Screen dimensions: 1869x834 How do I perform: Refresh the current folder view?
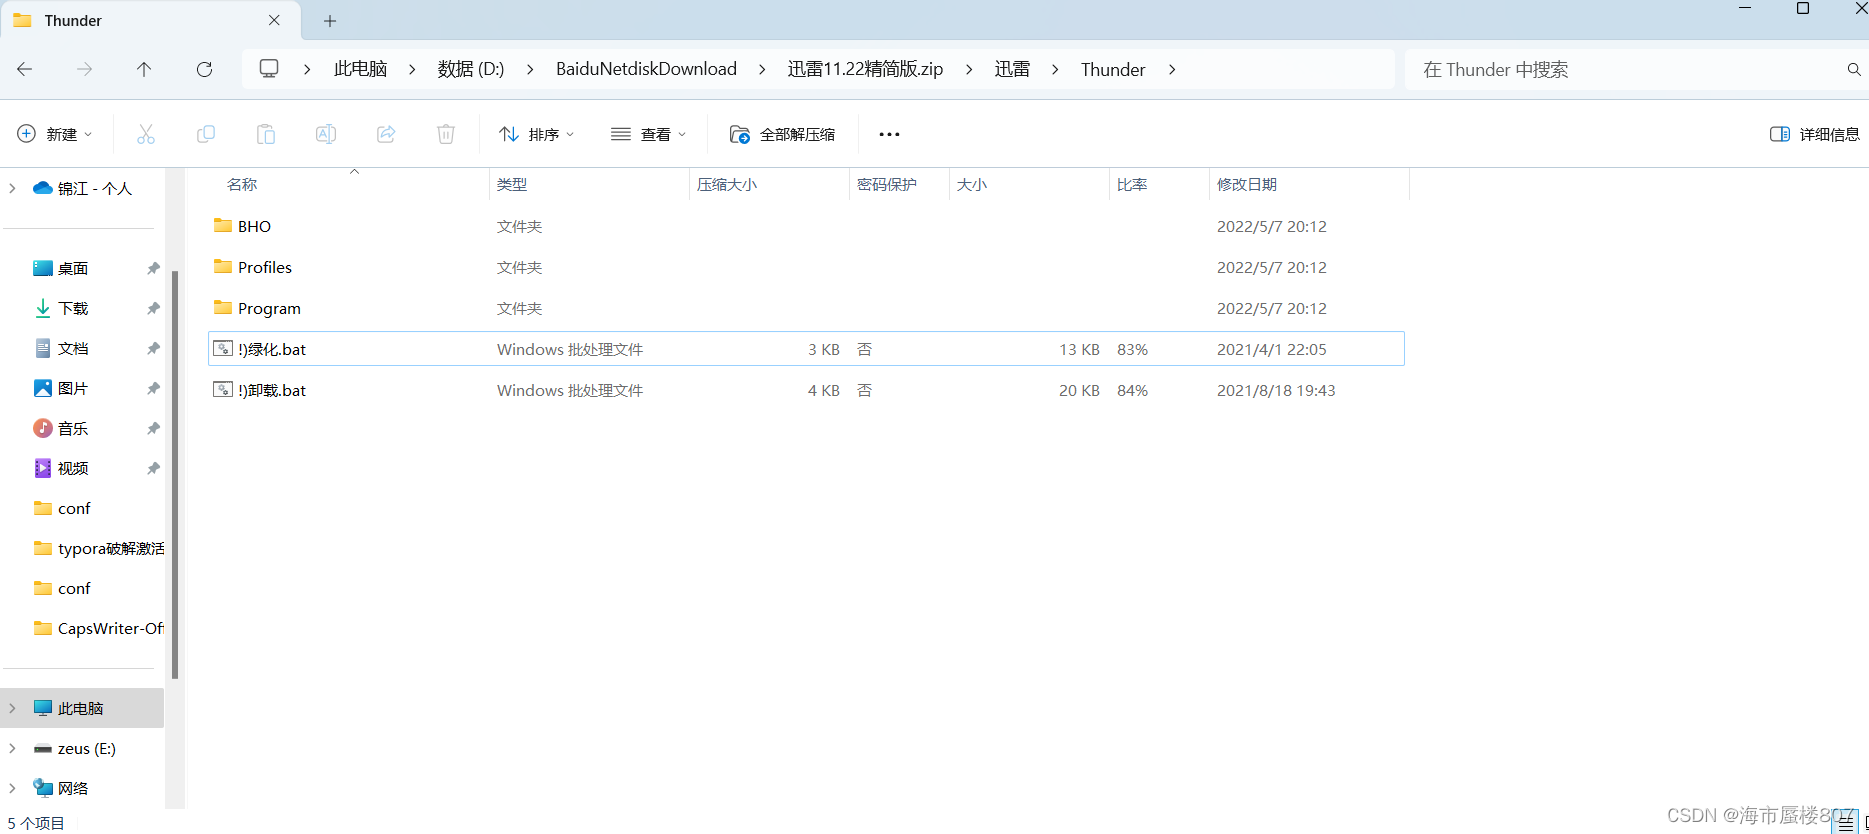(x=204, y=69)
